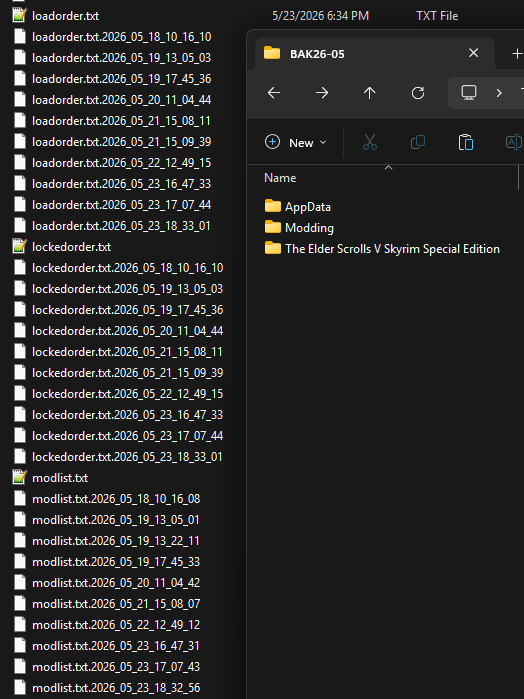
Task: Click the Copy icon in toolbar
Action: [418, 142]
